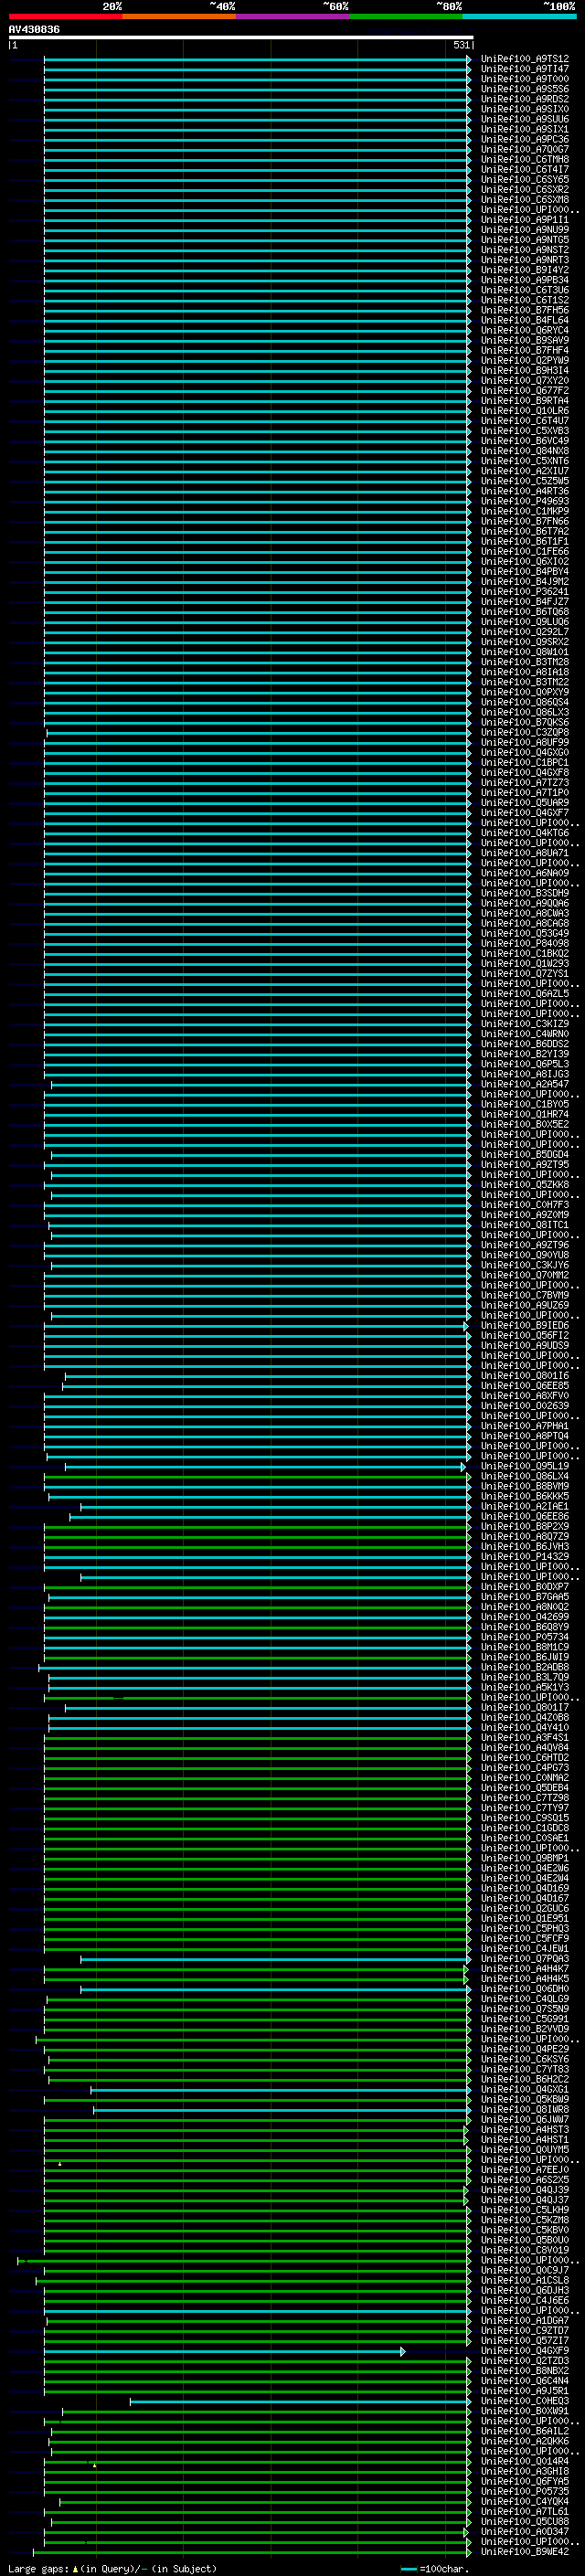Select the UniRef100_Q6RYC4 label
Screen dimensions: 585x2576
pos(525,330)
